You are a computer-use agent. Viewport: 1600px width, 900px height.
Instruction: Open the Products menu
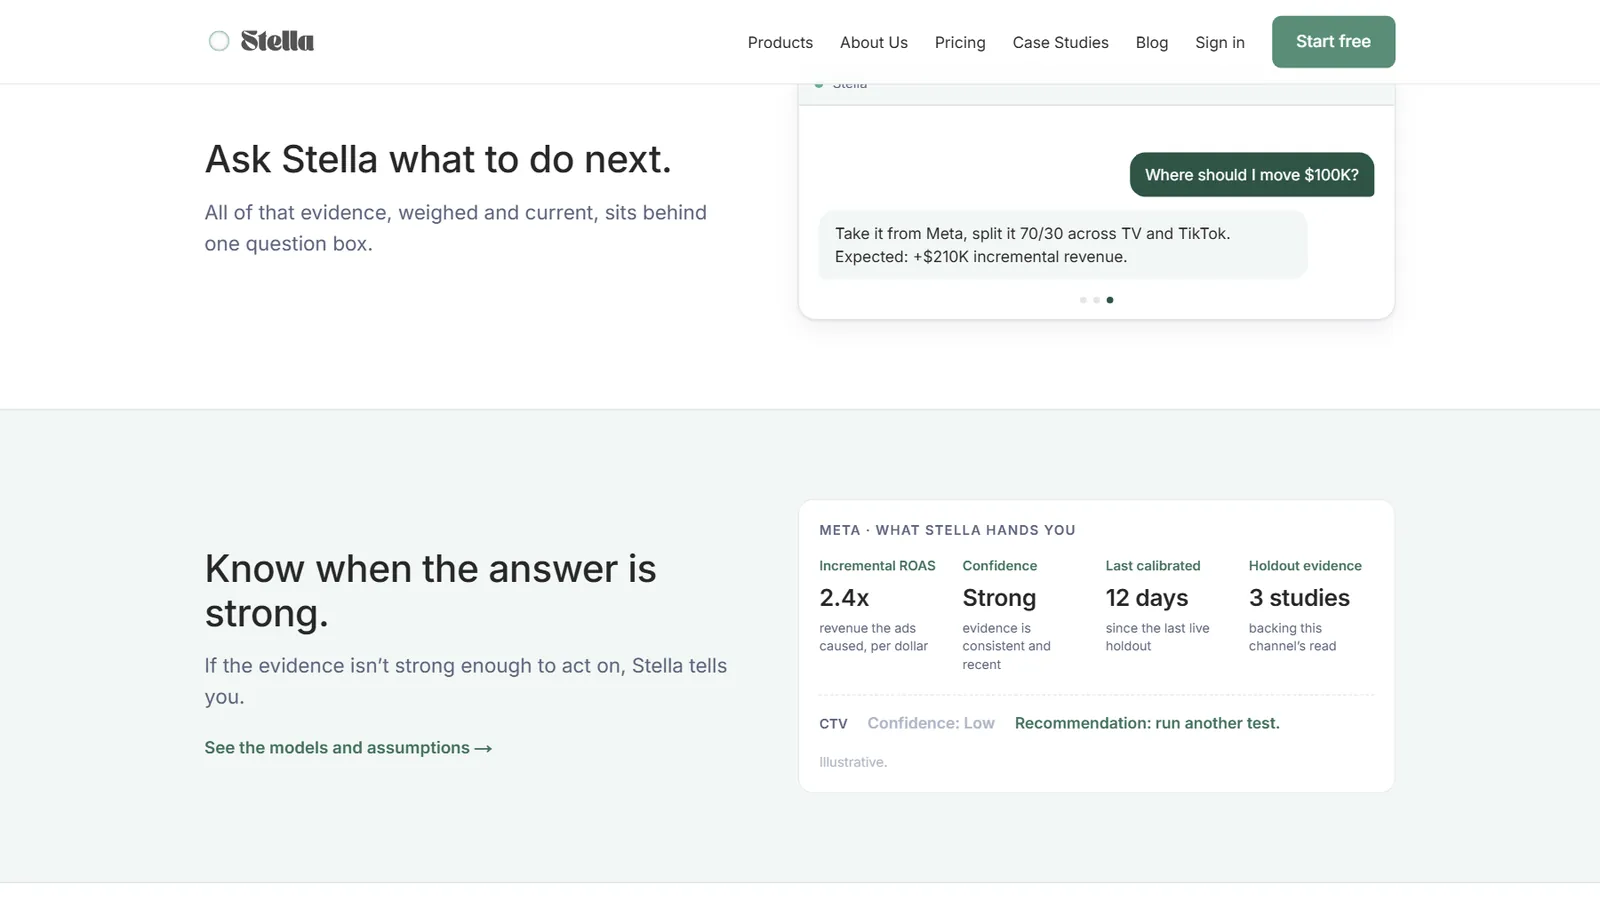780,42
